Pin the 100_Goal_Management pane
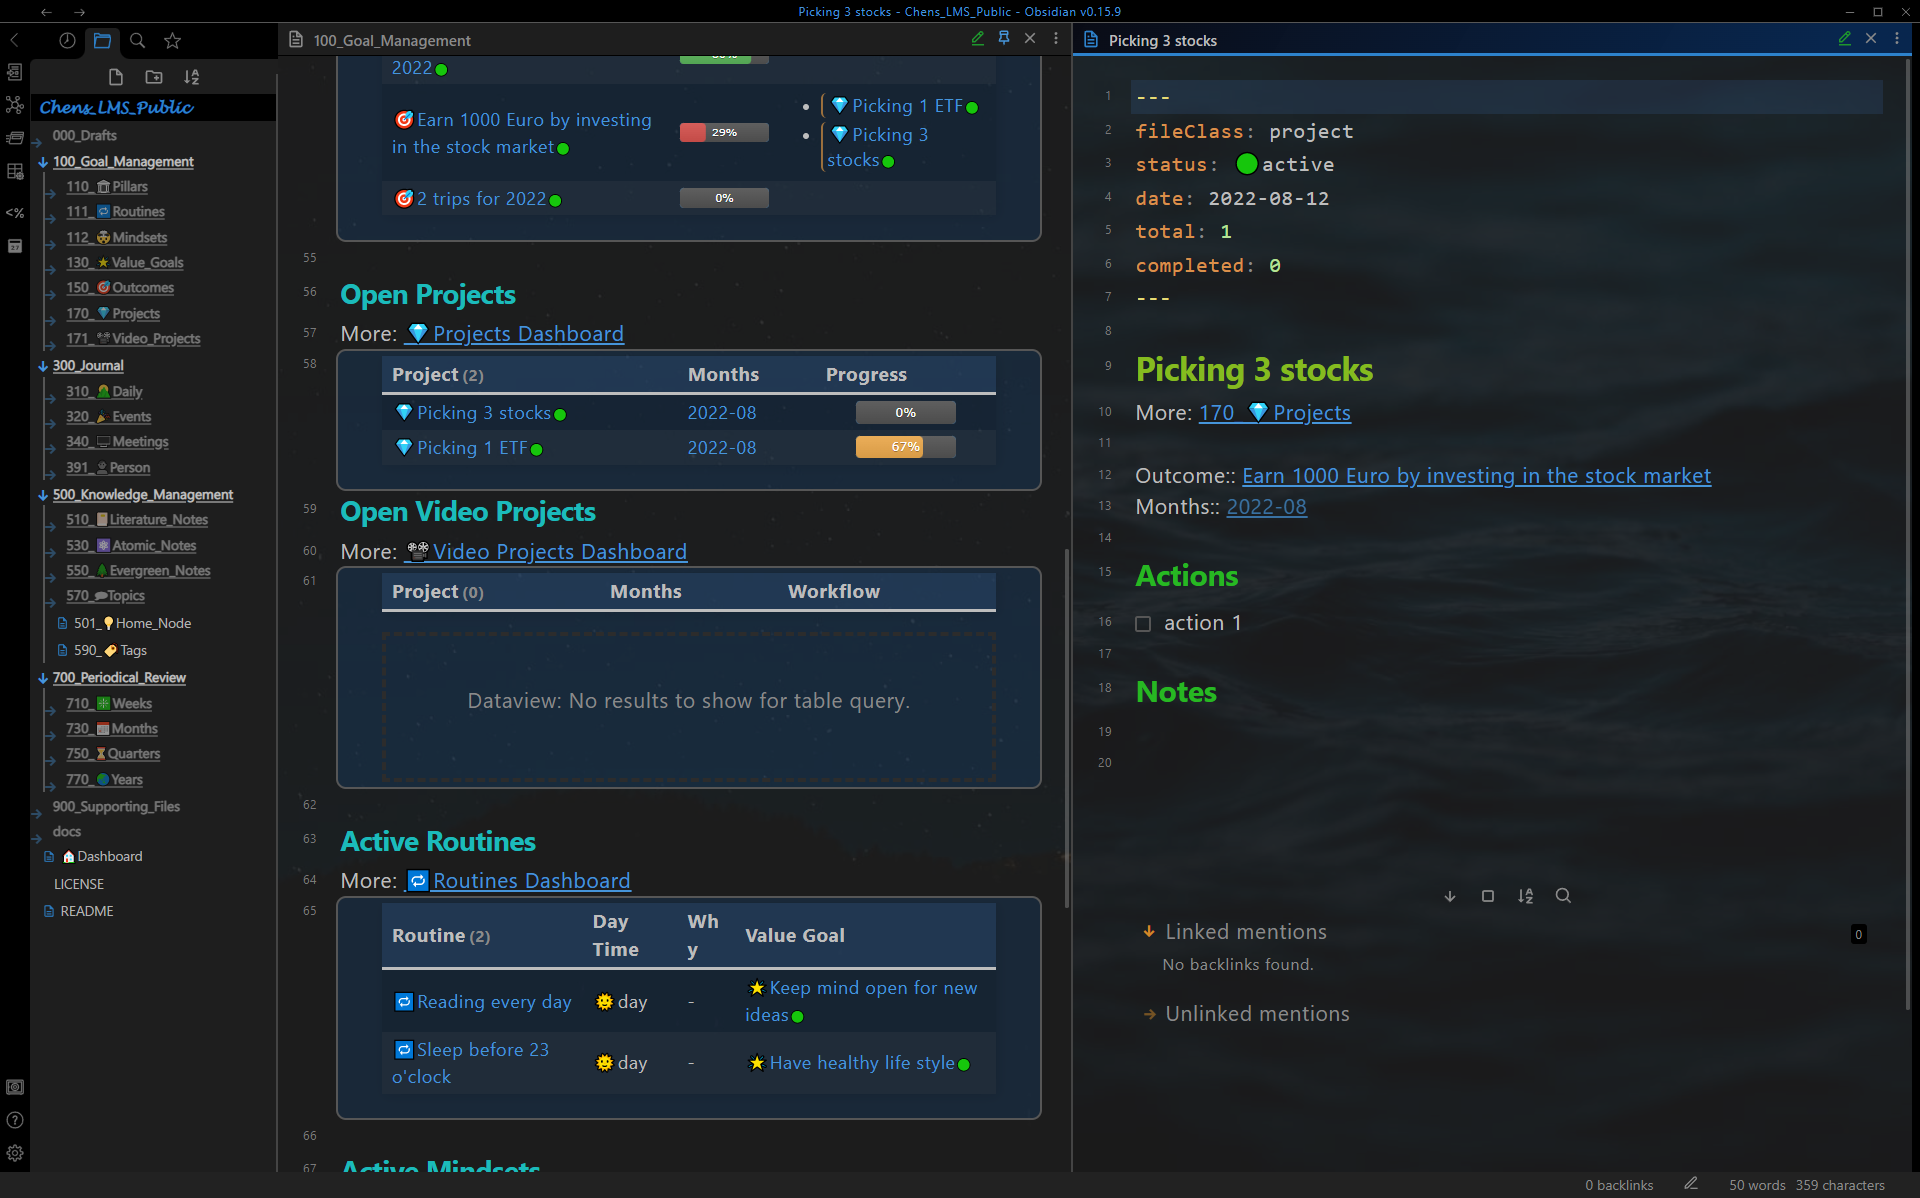This screenshot has width=1920, height=1198. tap(1004, 39)
